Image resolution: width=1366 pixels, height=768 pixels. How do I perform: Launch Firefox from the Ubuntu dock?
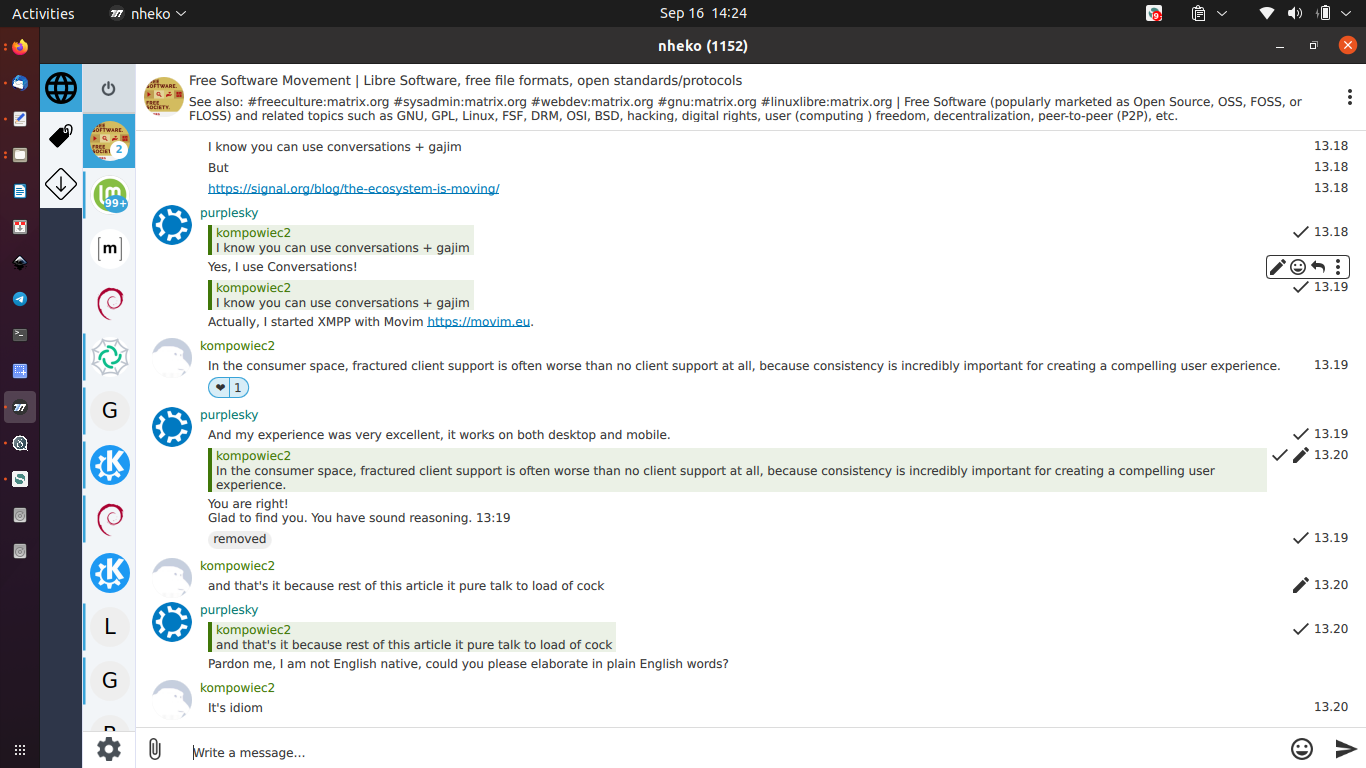[x=20, y=47]
